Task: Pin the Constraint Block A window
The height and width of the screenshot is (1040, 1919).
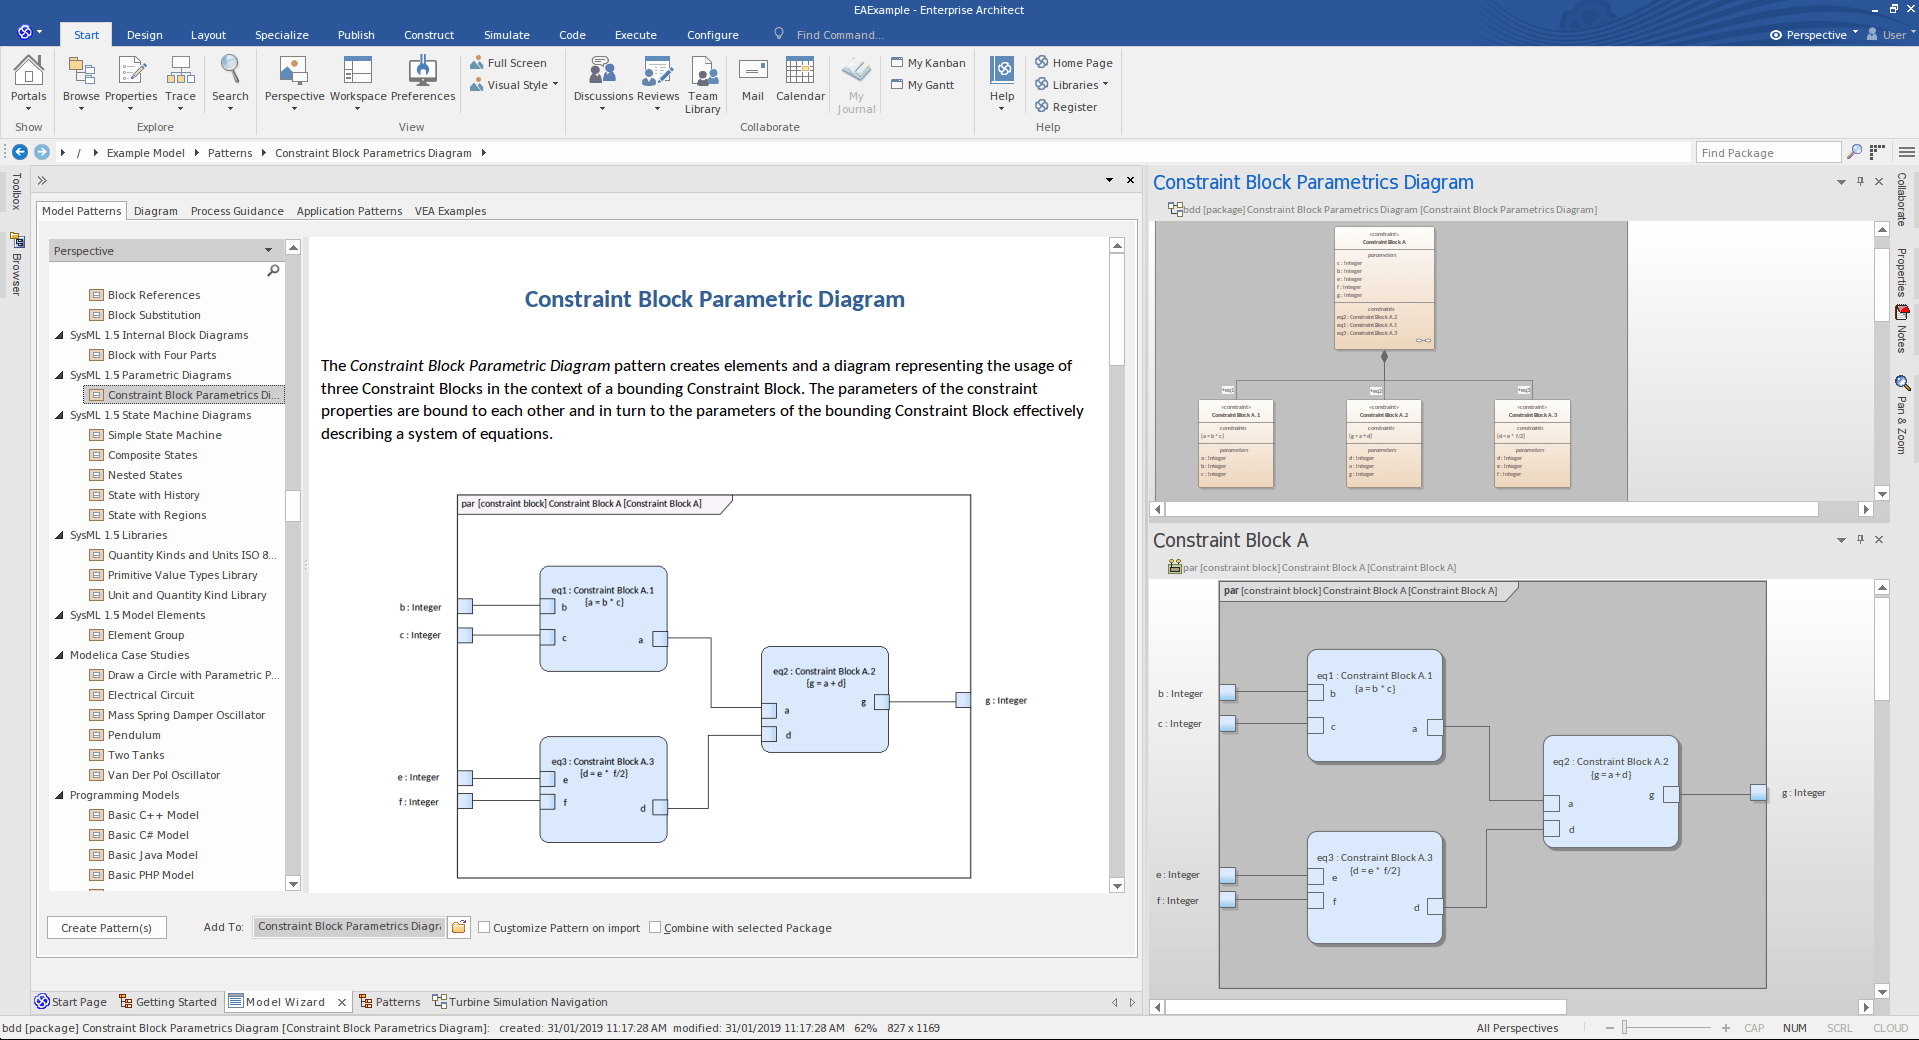Action: 1859,540
